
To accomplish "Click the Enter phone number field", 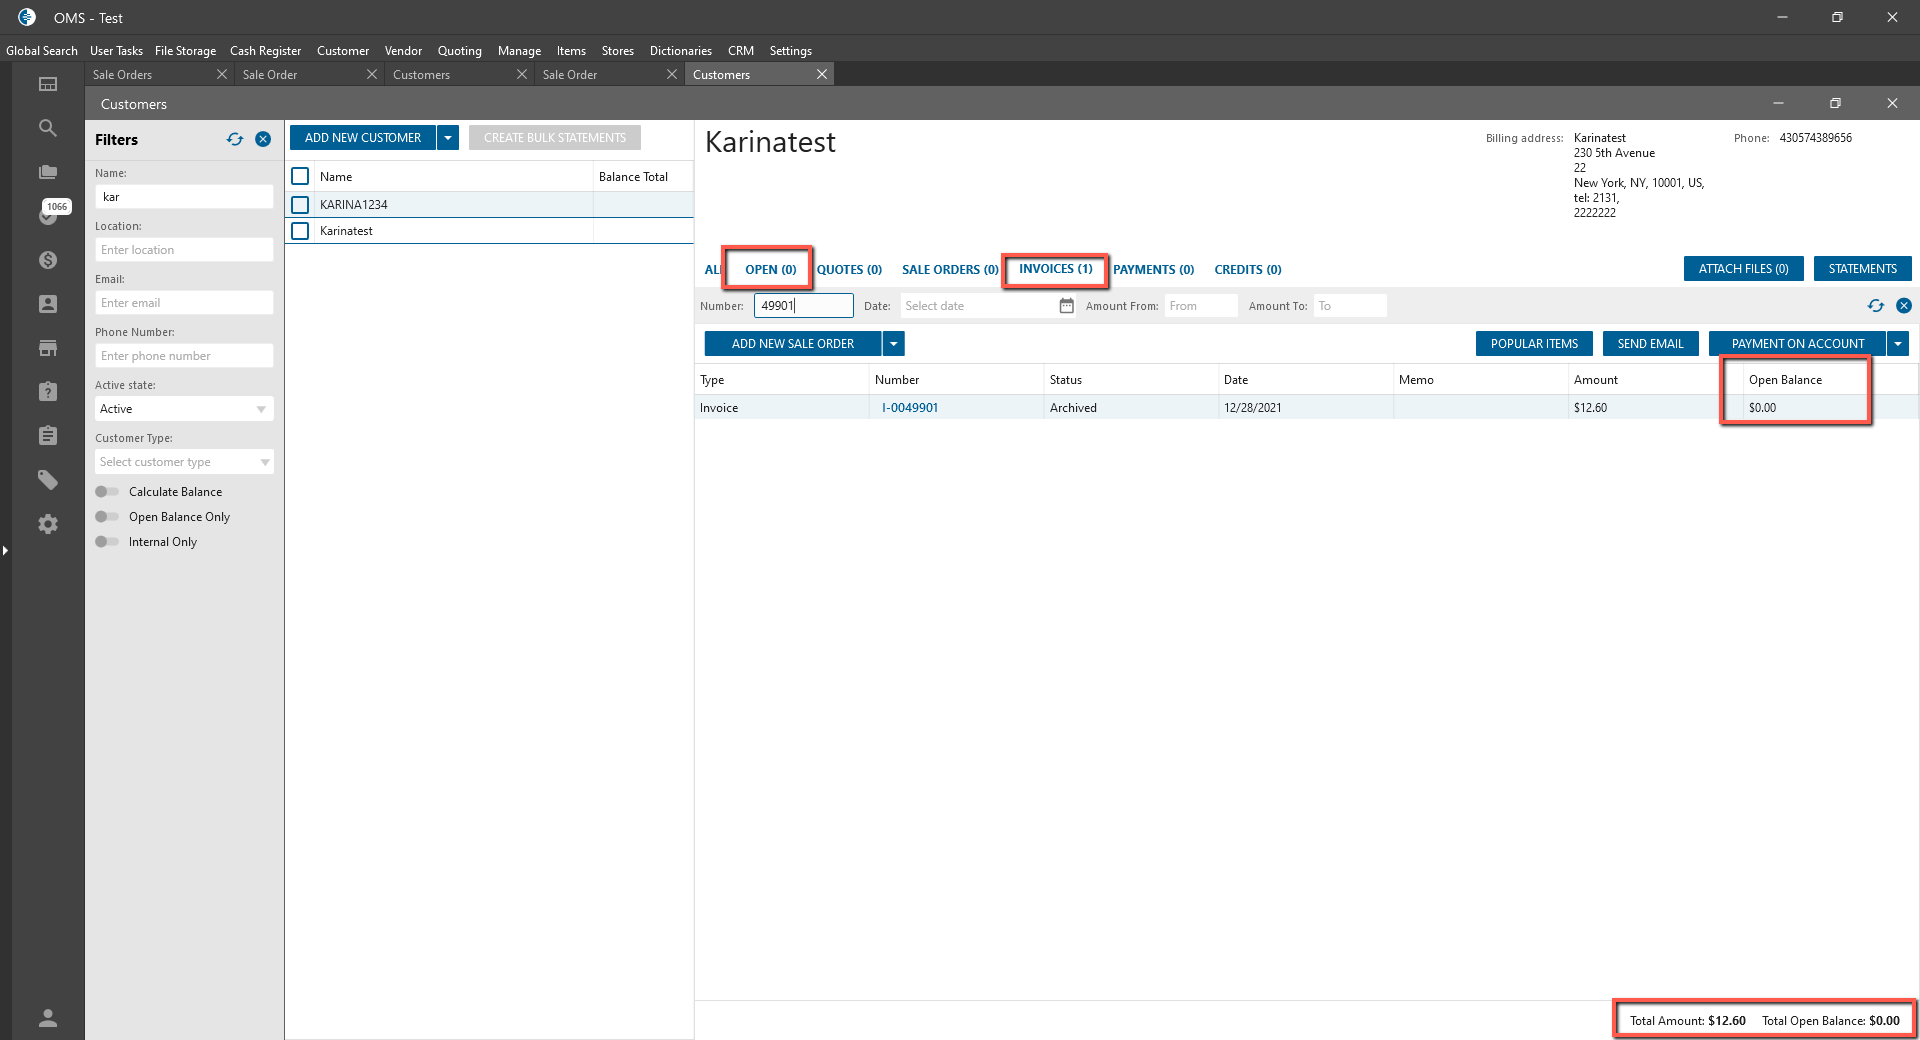I will point(184,356).
